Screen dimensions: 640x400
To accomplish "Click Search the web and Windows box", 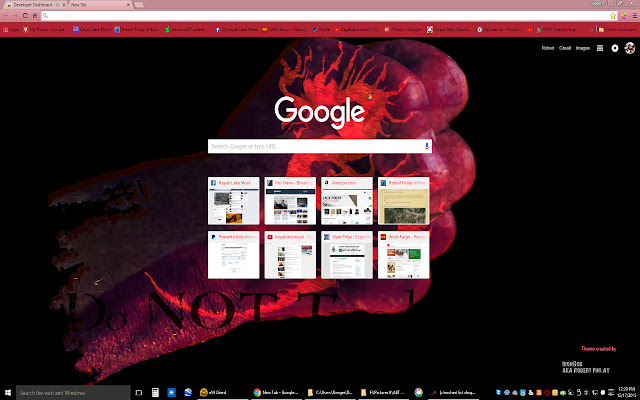I will (x=73, y=393).
